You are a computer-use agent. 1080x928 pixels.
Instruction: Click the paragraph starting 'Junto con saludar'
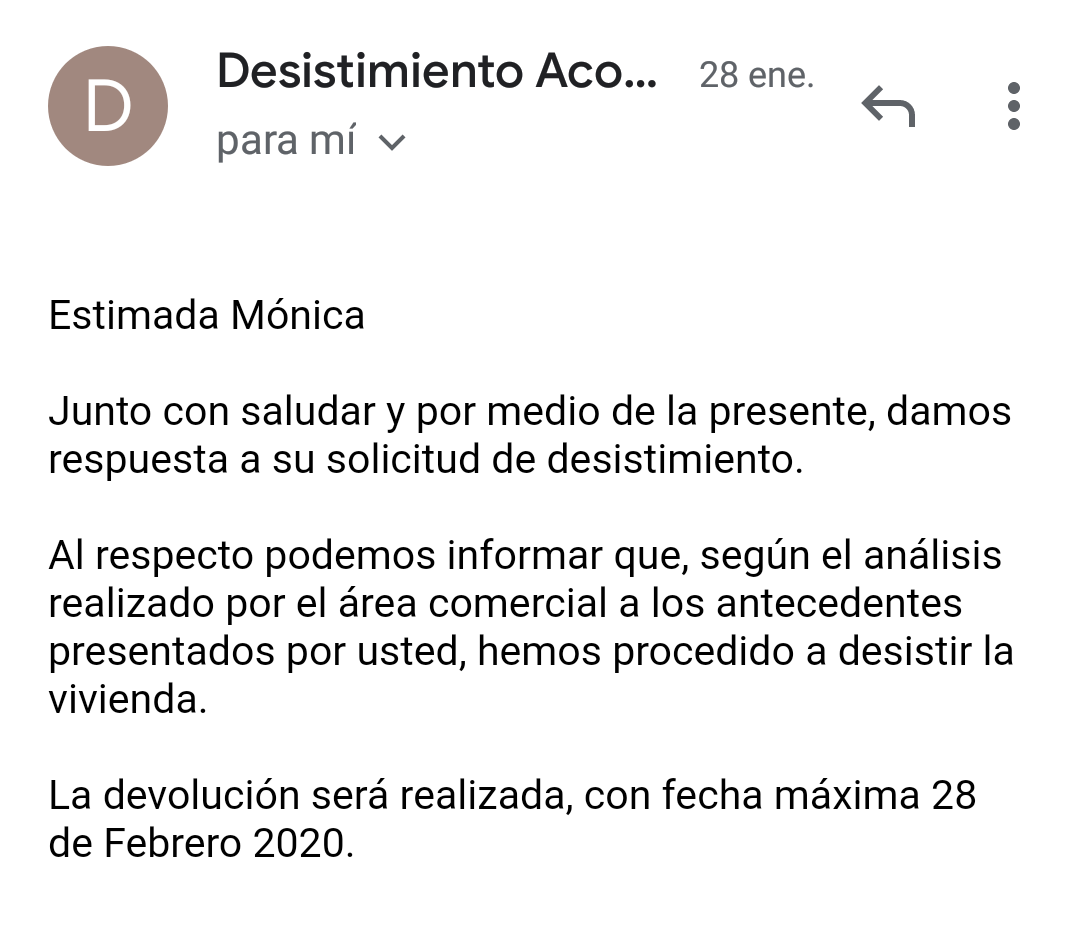pos(530,435)
